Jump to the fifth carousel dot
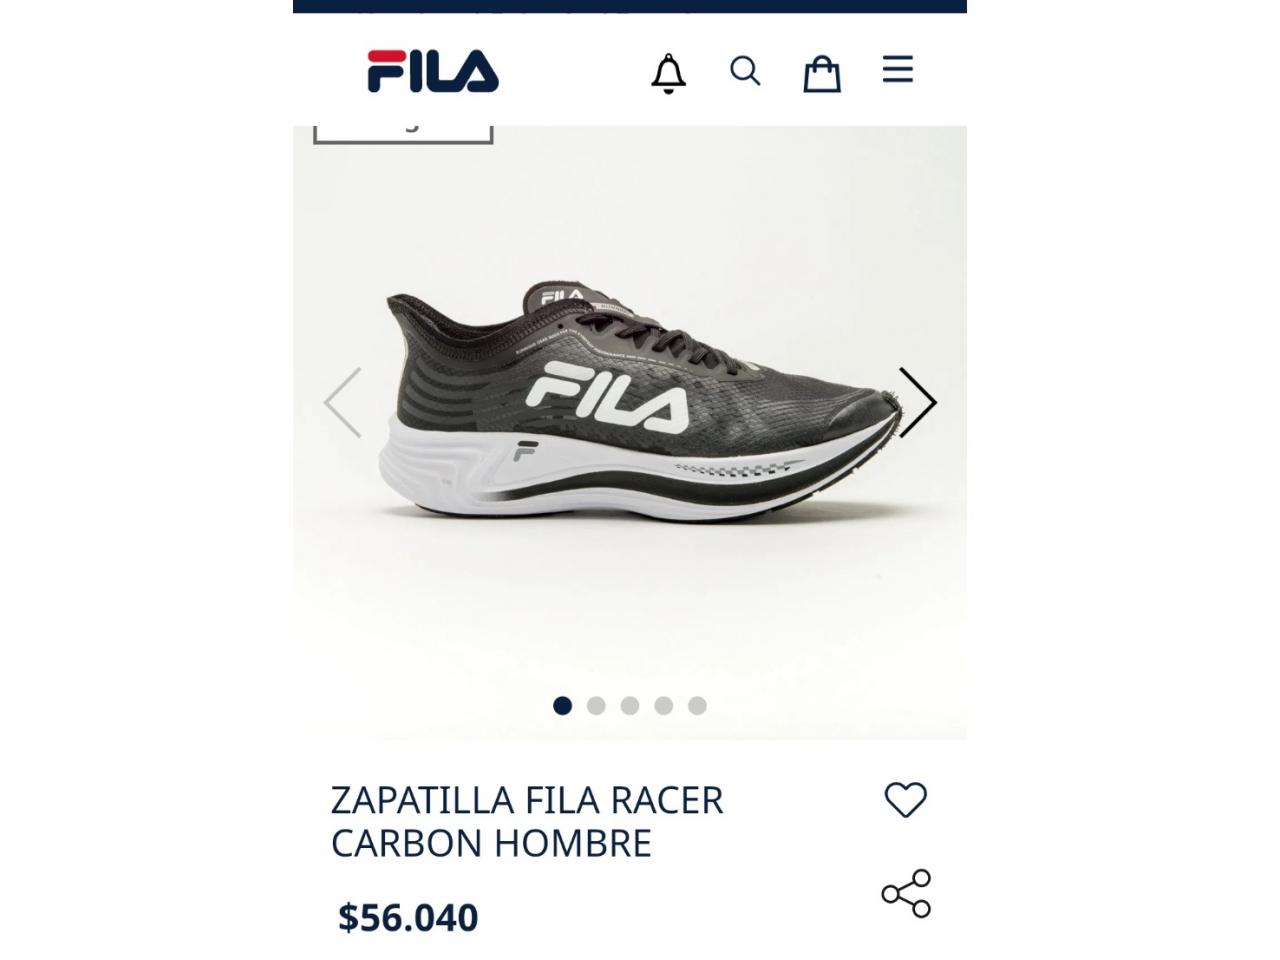This screenshot has width=1280, height=960. tap(698, 706)
